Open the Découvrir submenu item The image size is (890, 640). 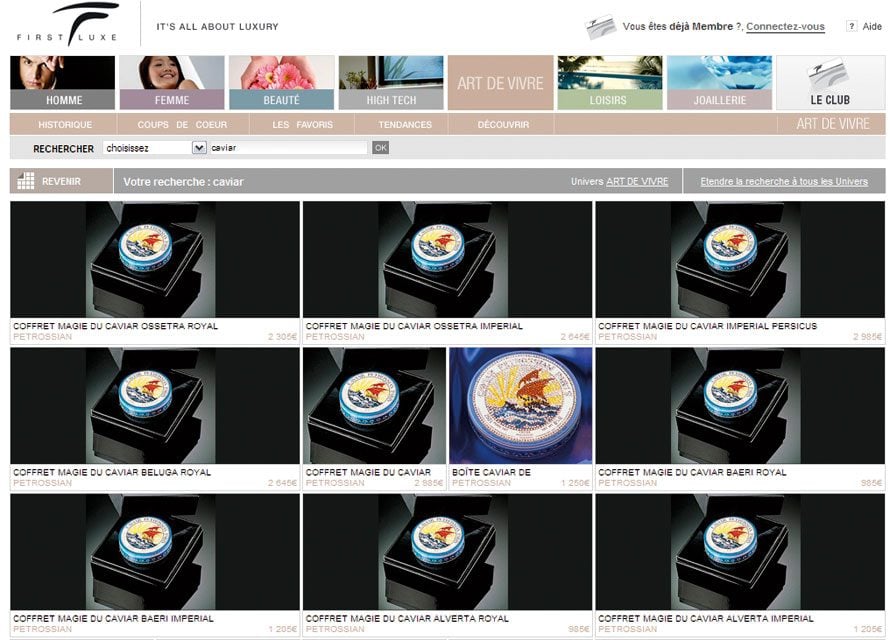[x=503, y=125]
